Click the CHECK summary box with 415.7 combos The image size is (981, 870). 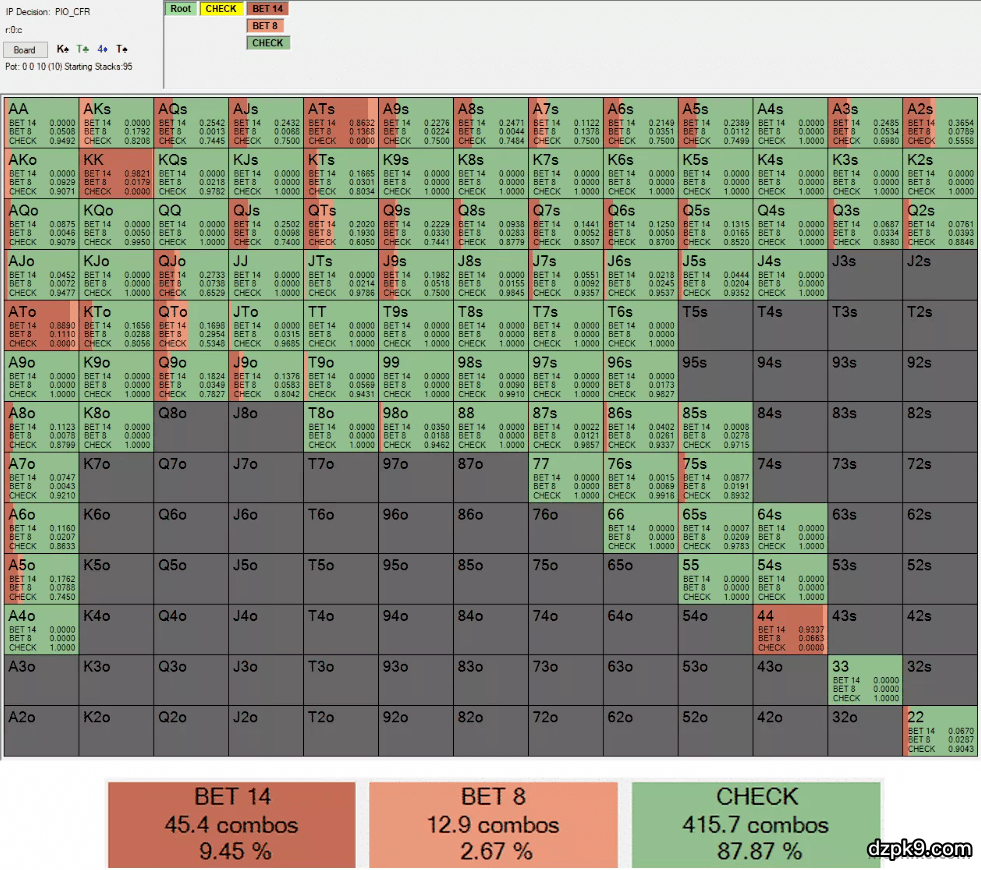click(756, 824)
